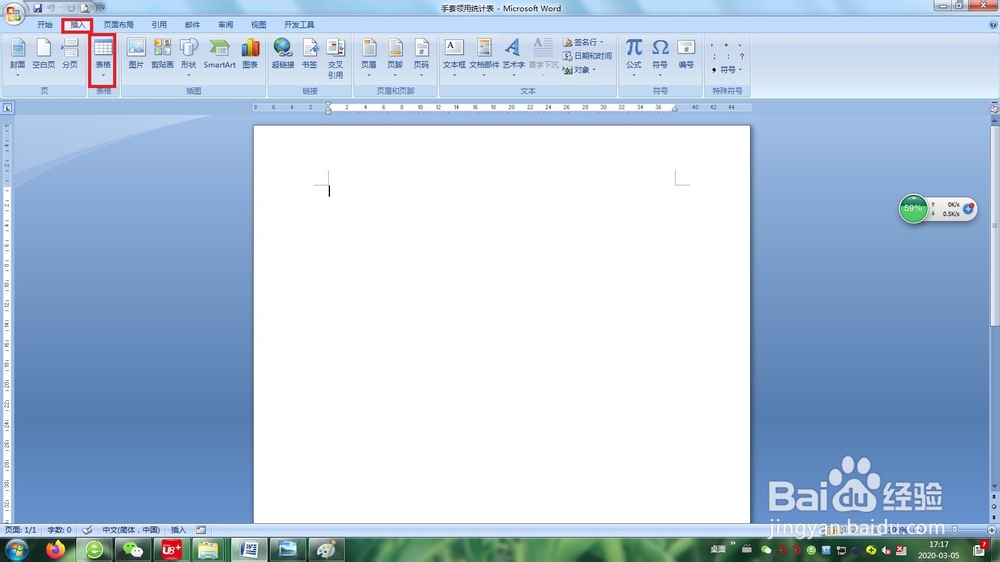Click the proofing check icon in status bar
Image resolution: width=1000 pixels, height=562 pixels.
pyautogui.click(x=87, y=530)
